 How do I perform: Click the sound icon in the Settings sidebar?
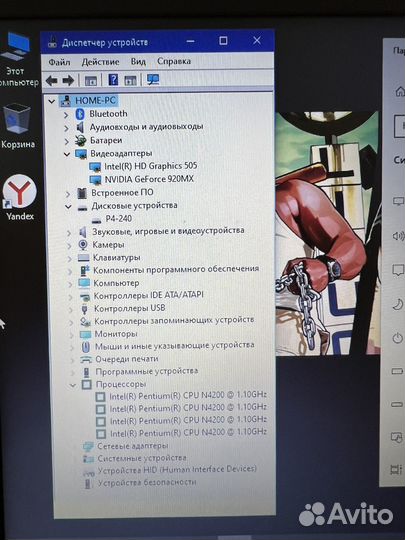(398, 236)
